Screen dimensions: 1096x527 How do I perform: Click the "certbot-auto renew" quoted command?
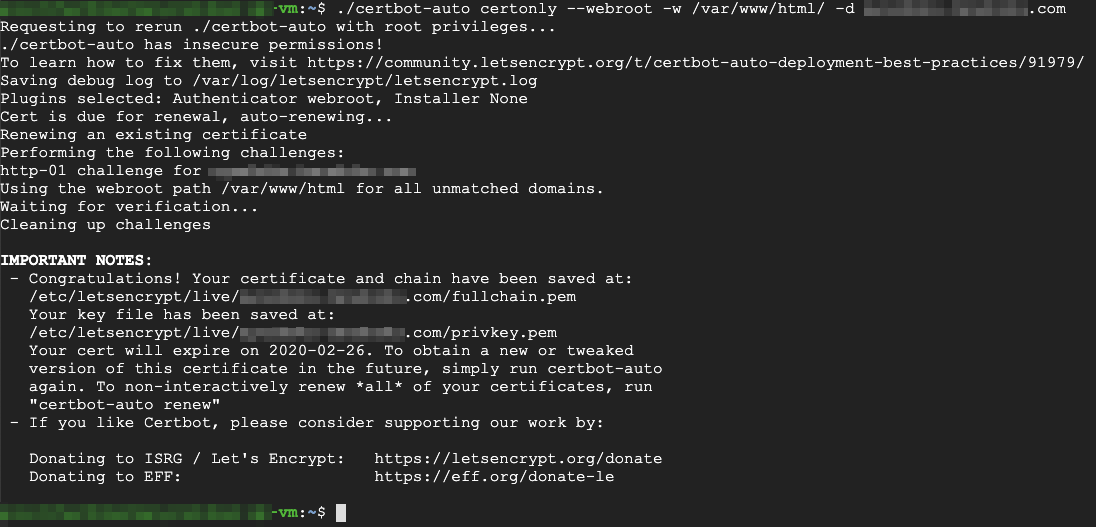[x=125, y=405]
